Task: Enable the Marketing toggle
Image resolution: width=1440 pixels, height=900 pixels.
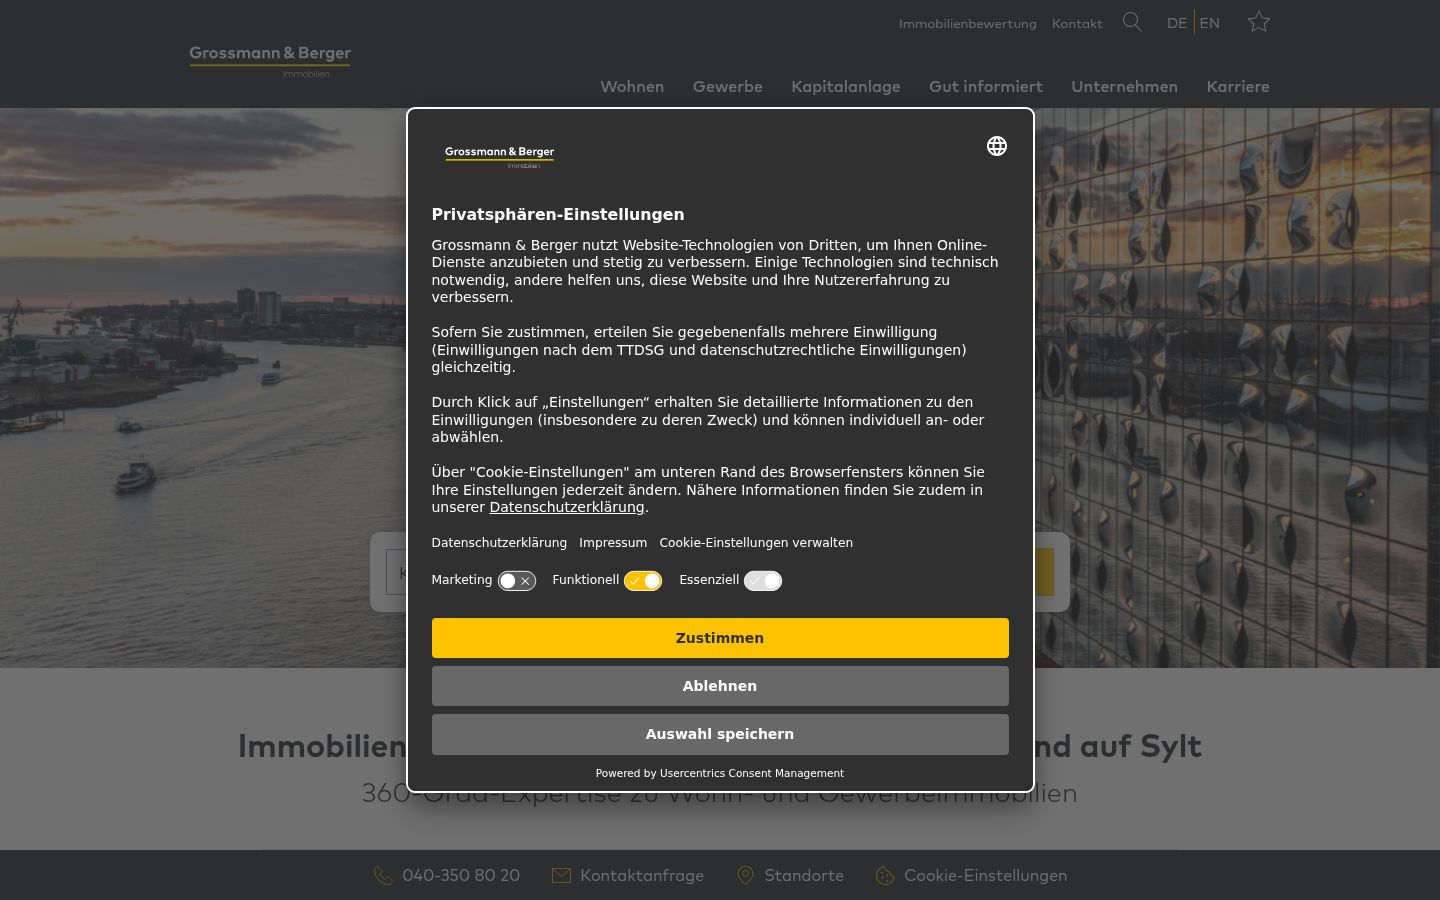Action: [517, 581]
